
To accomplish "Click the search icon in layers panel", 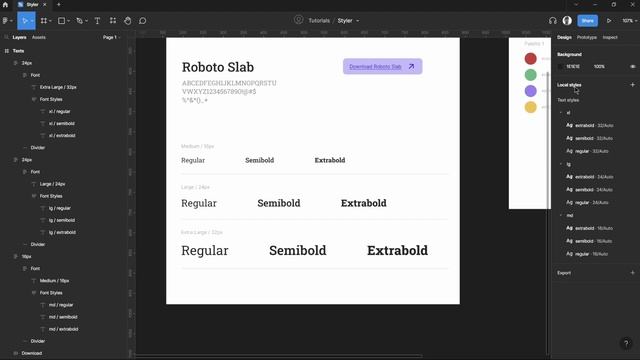I will coord(6,37).
